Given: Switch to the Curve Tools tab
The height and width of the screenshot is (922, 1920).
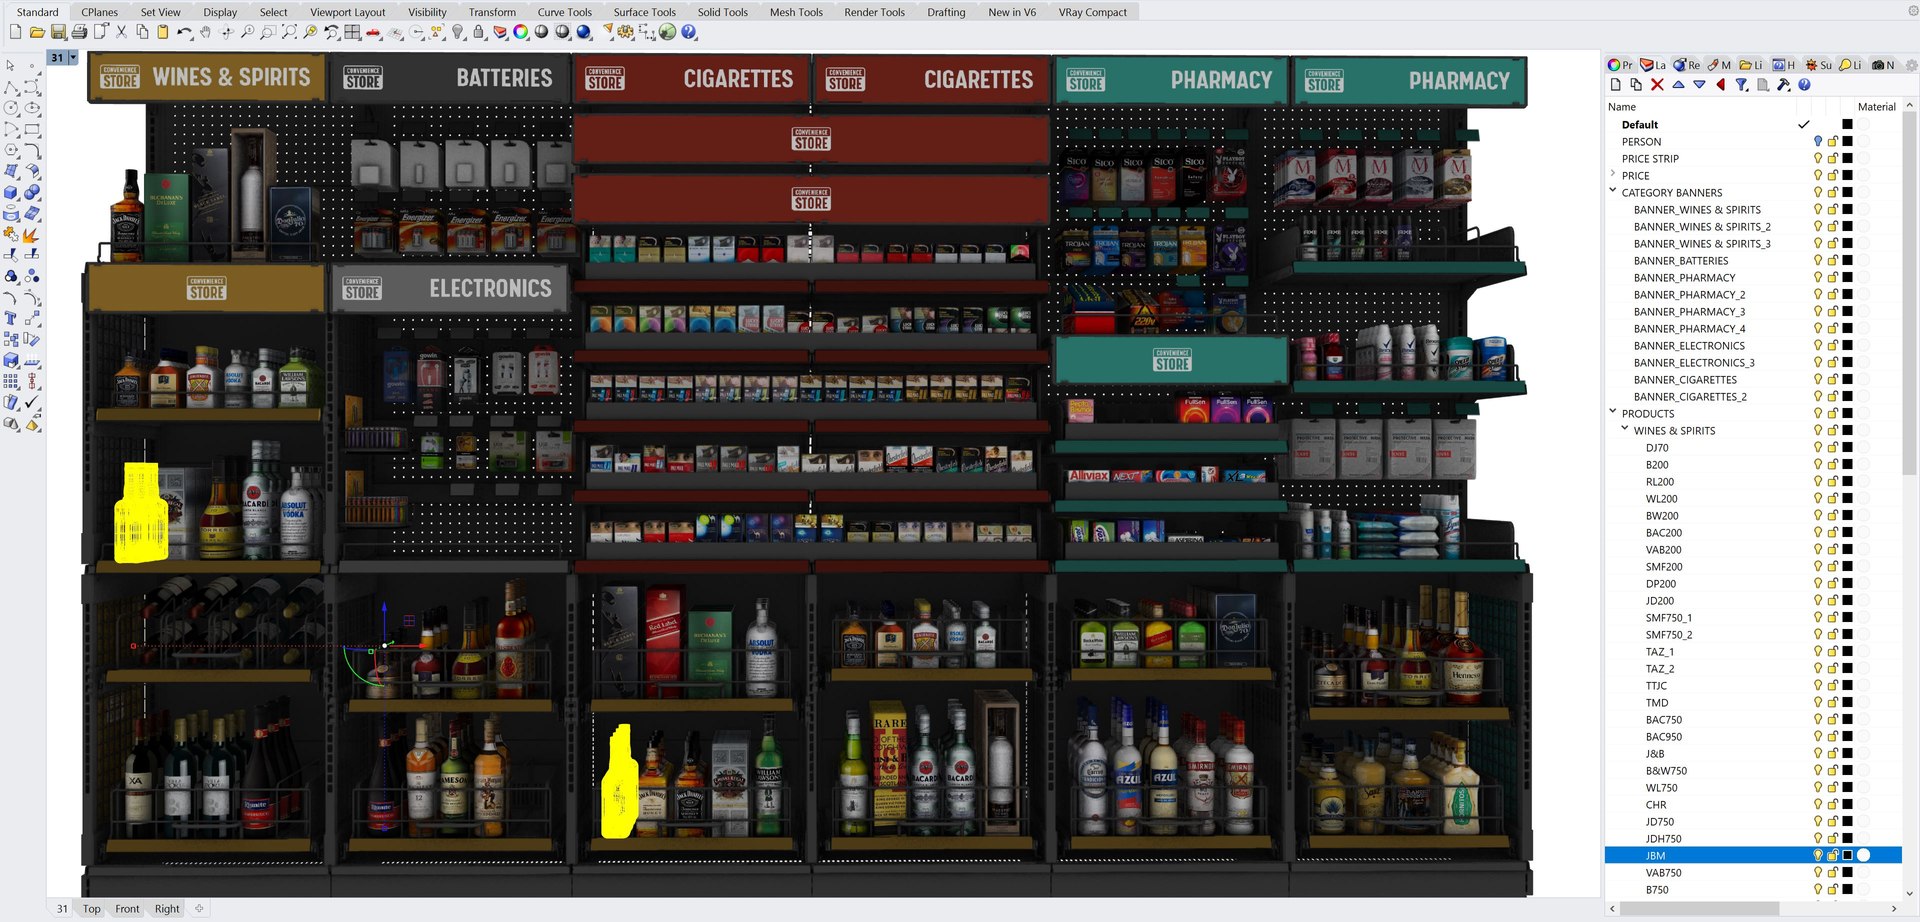Looking at the screenshot, I should [x=564, y=12].
